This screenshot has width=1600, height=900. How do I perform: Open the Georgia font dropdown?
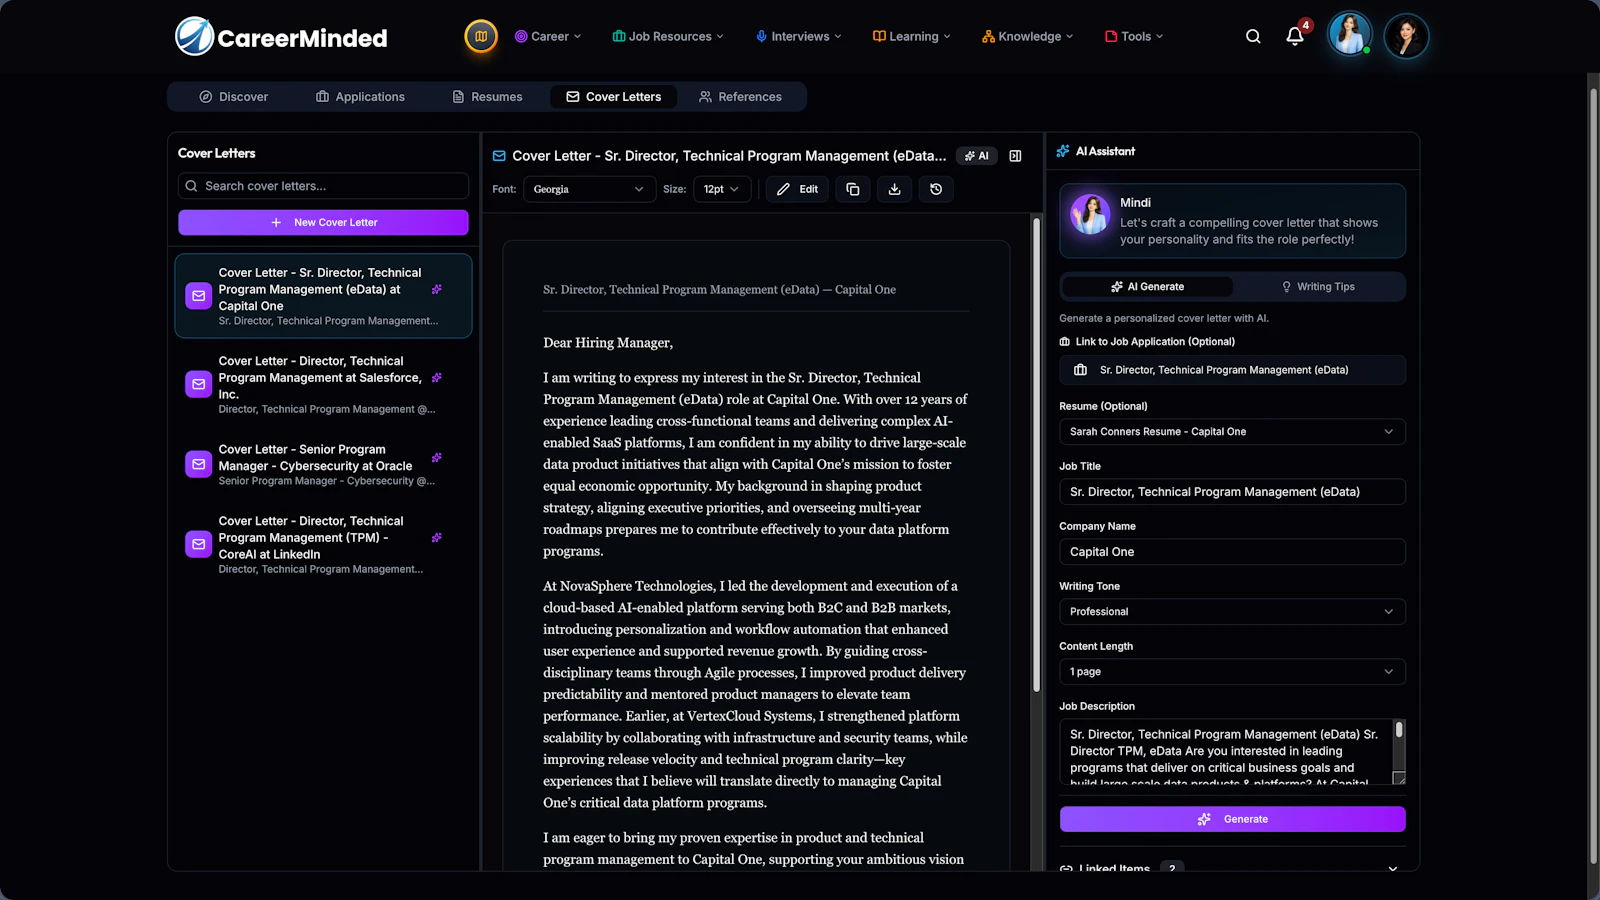tap(589, 189)
